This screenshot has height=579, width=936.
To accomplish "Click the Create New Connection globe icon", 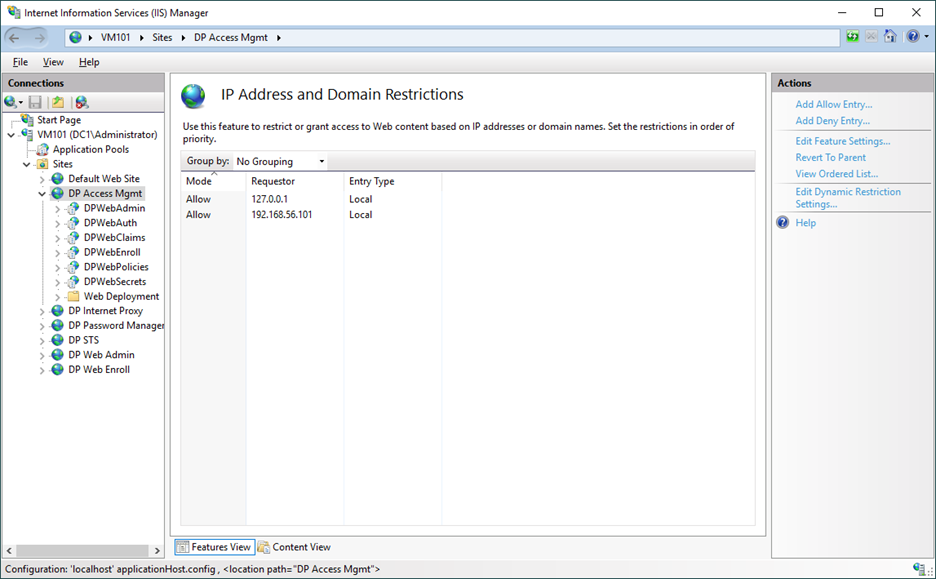I will point(12,102).
